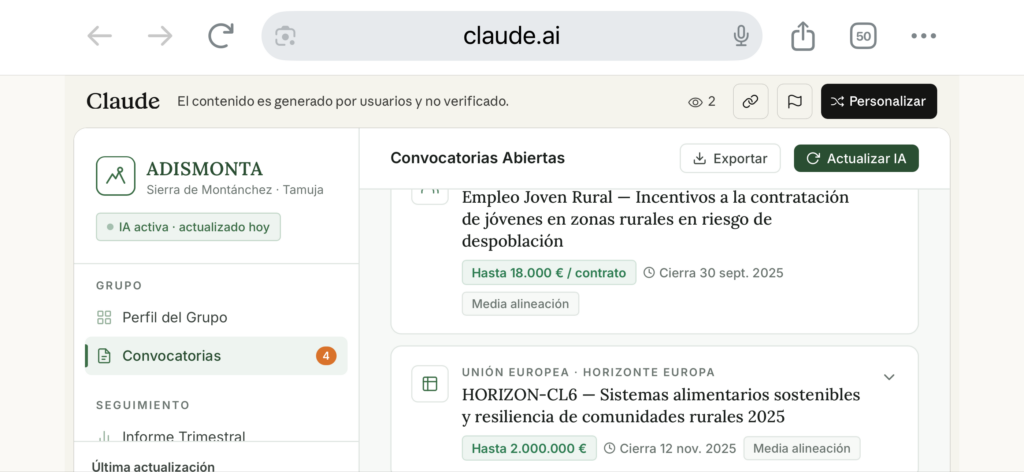Open the browser share icon
Image resolution: width=1024 pixels, height=472 pixels.
tap(803, 36)
